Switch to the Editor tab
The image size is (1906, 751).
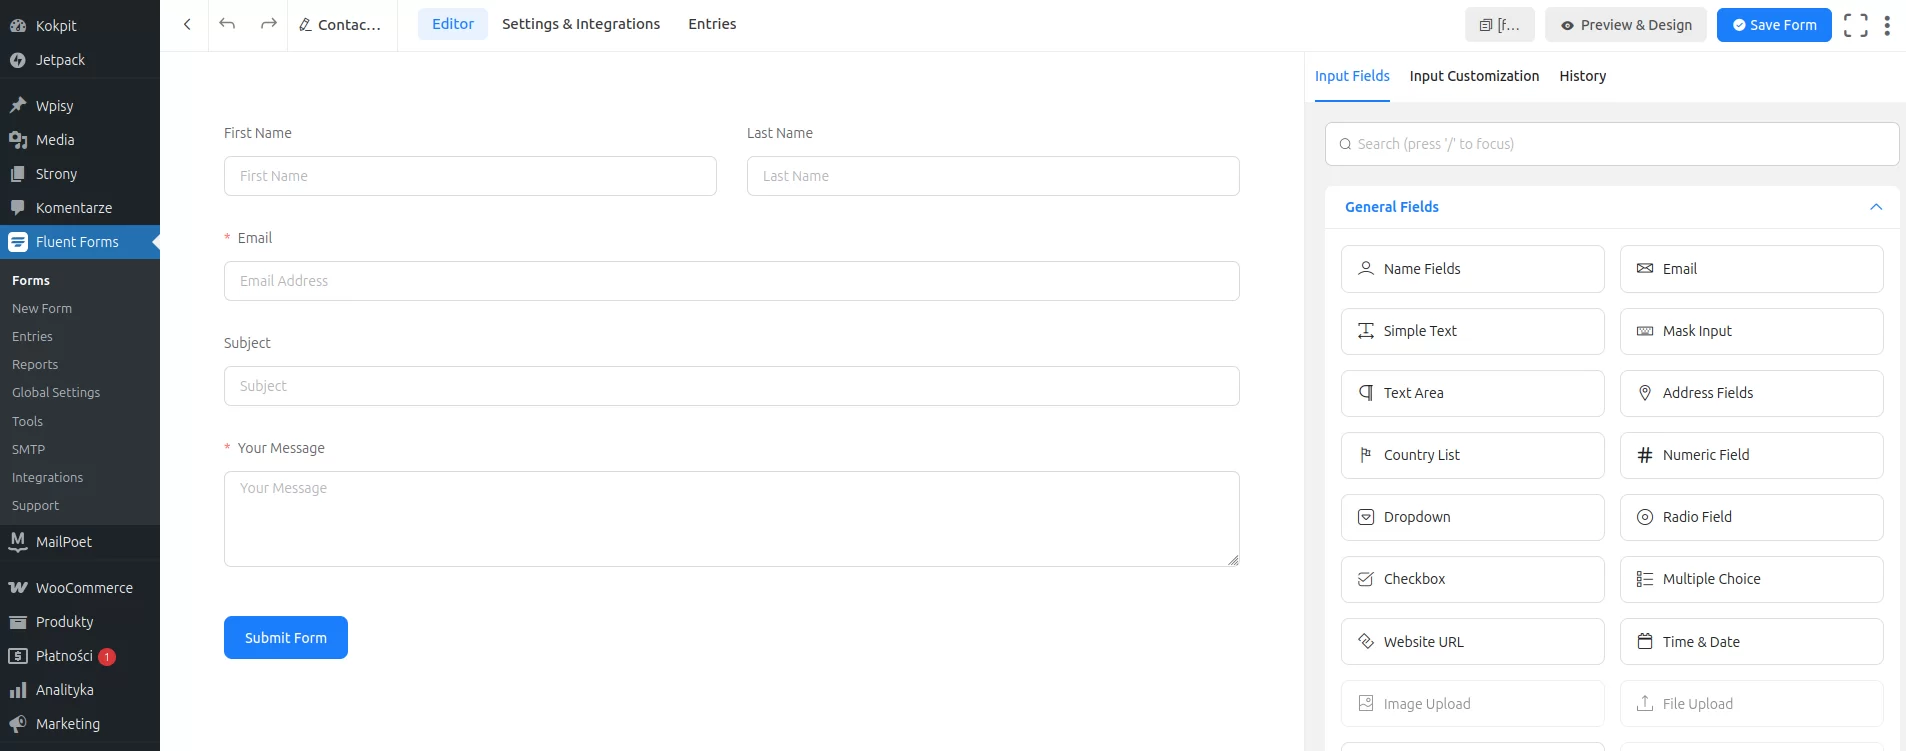click(x=453, y=24)
